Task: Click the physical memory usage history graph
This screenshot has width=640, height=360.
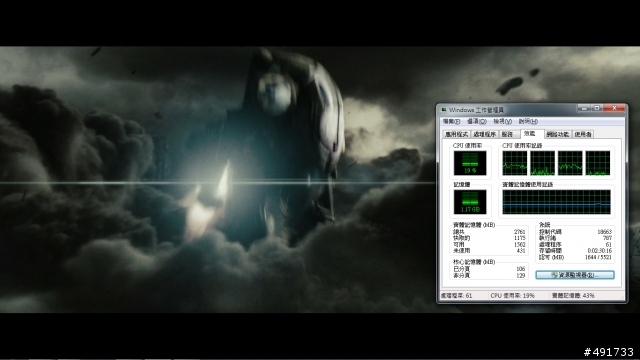Action: coord(556,202)
